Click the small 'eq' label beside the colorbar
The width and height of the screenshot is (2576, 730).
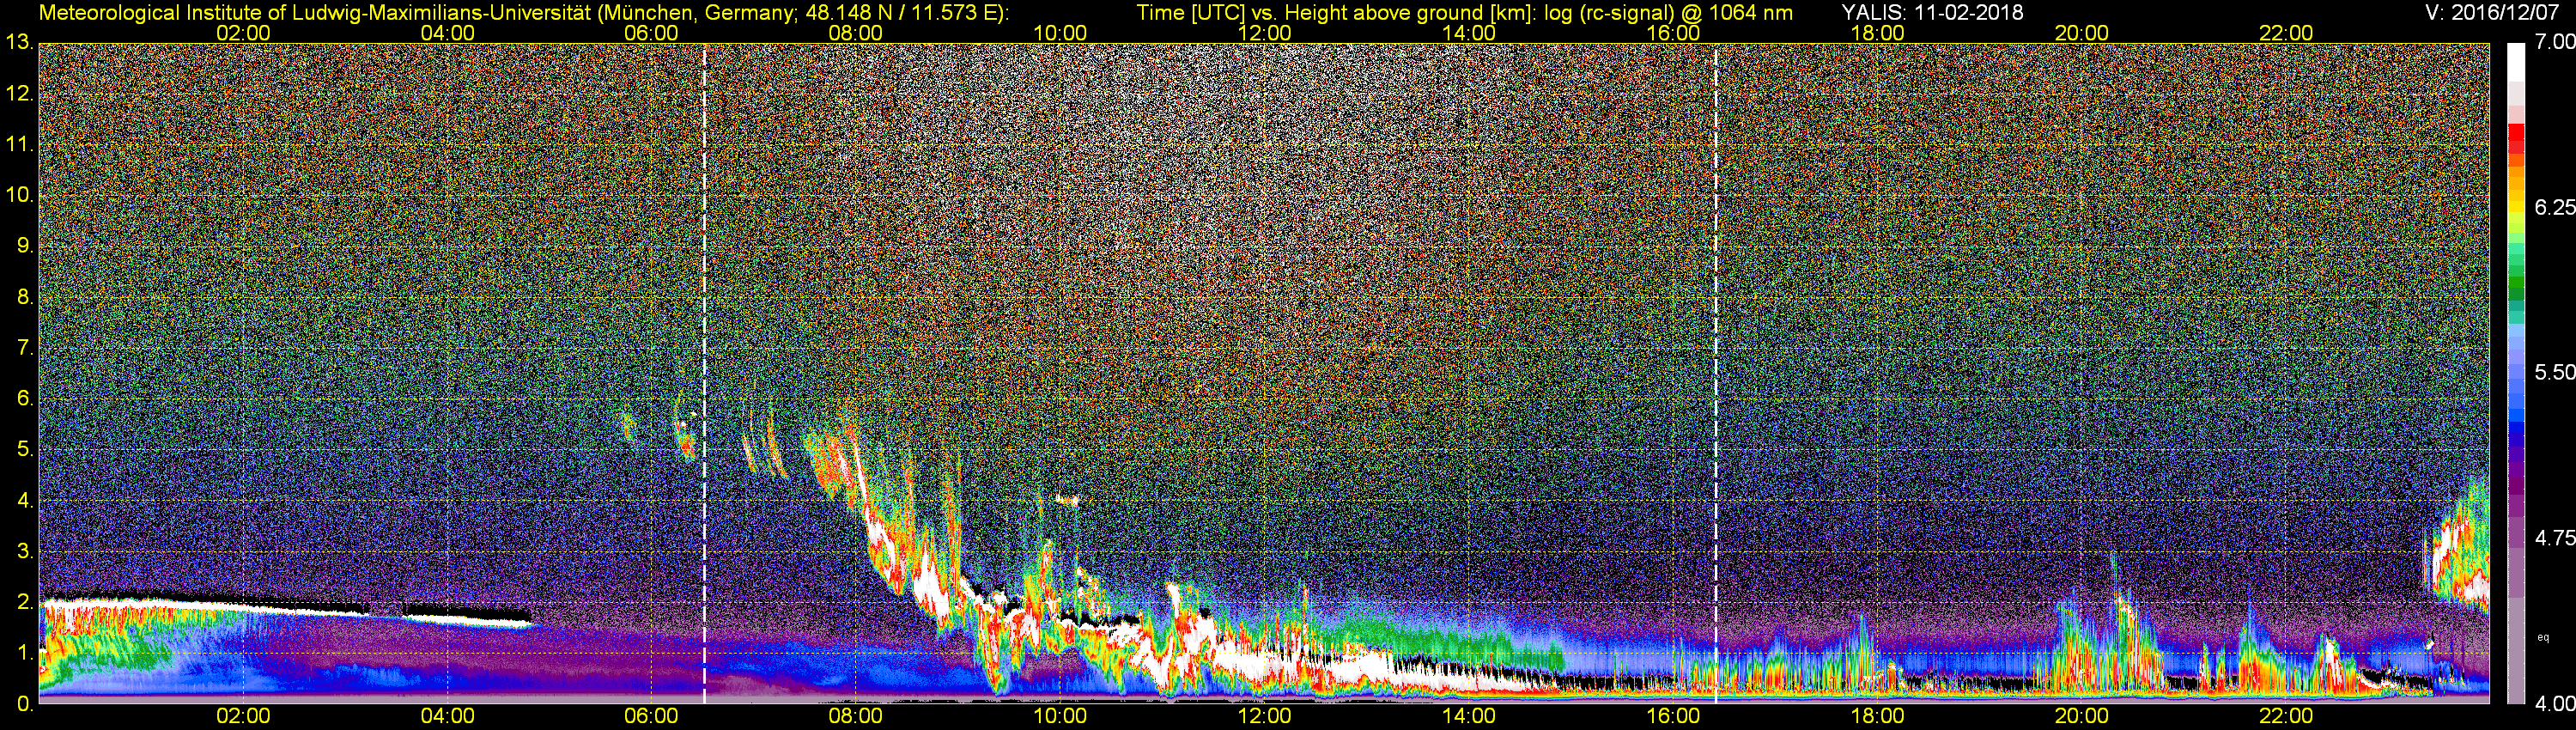2543,637
